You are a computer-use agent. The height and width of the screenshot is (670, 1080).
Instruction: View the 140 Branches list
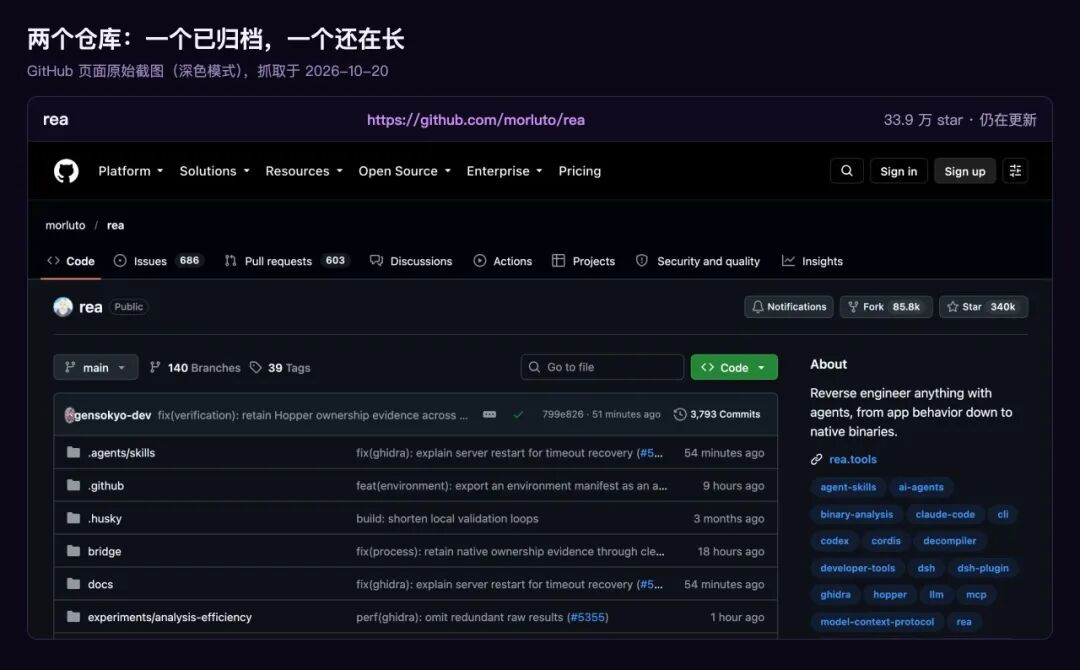tap(196, 368)
